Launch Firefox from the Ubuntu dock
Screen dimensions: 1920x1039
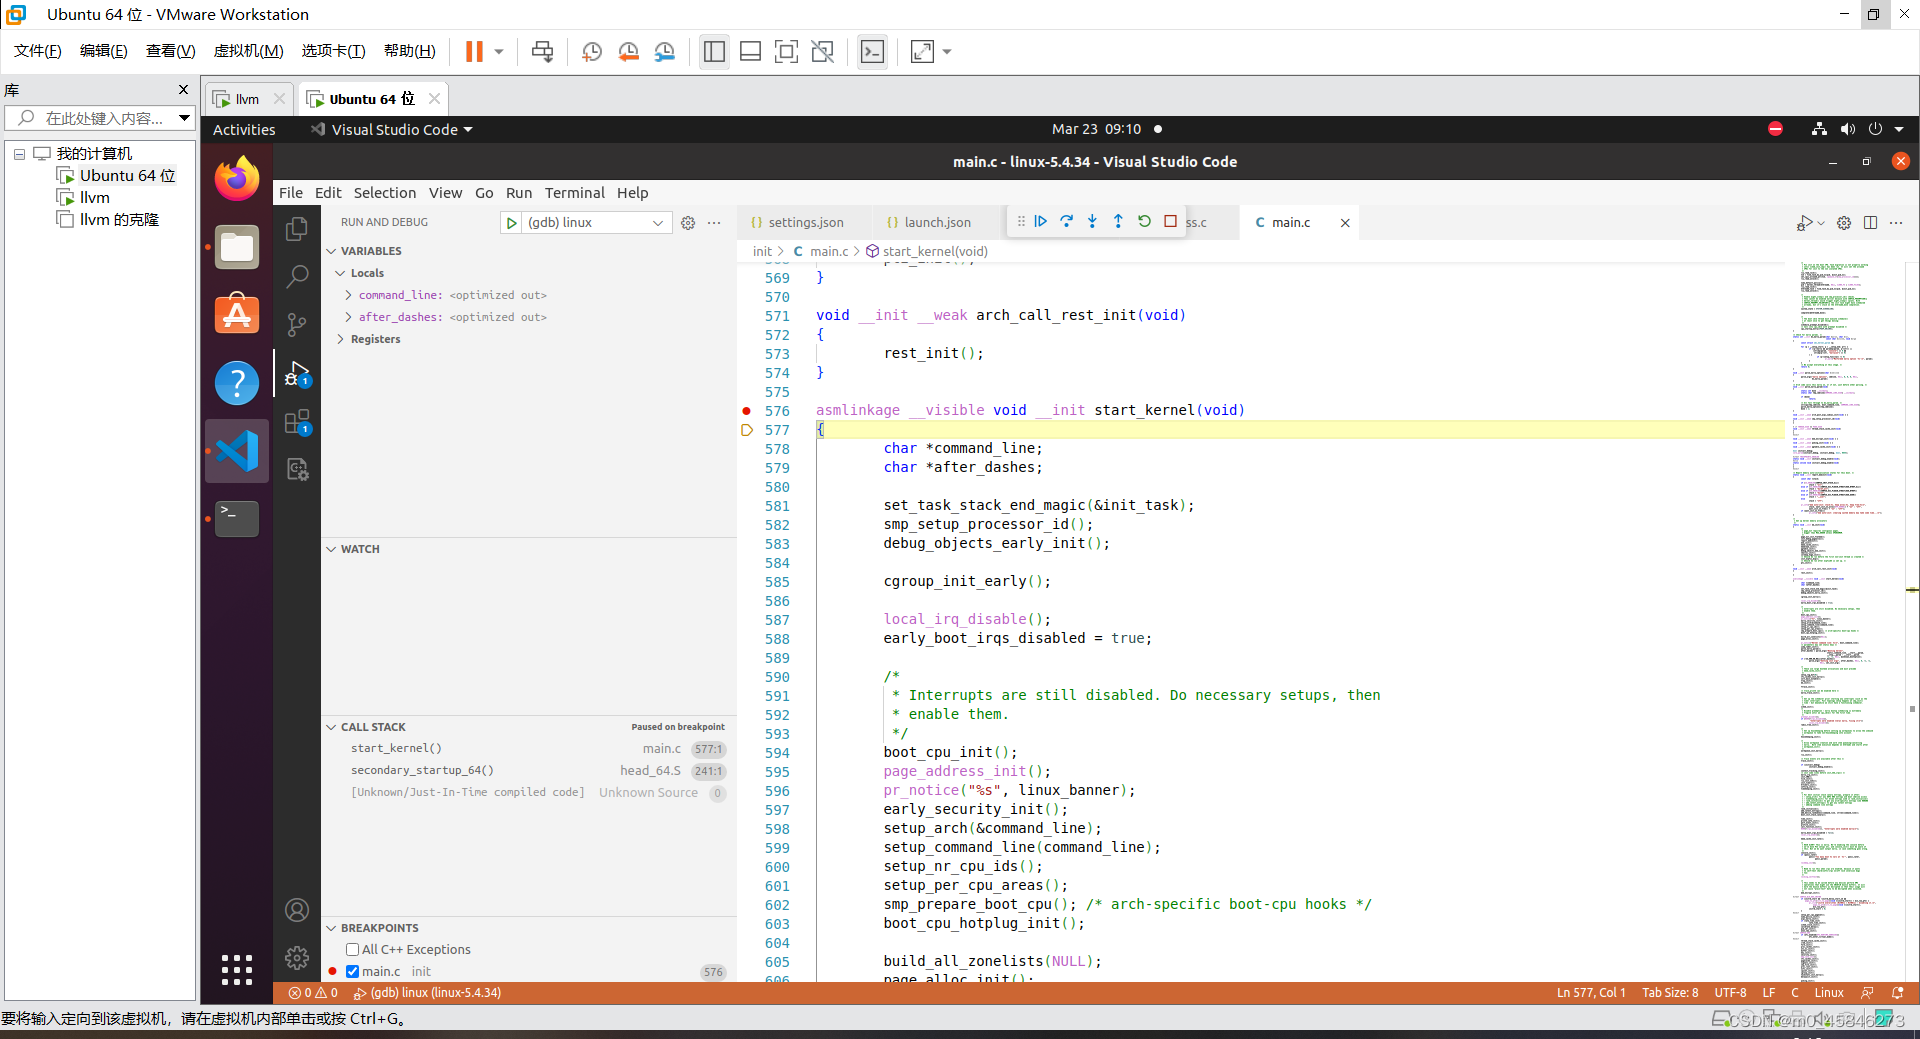(x=237, y=179)
